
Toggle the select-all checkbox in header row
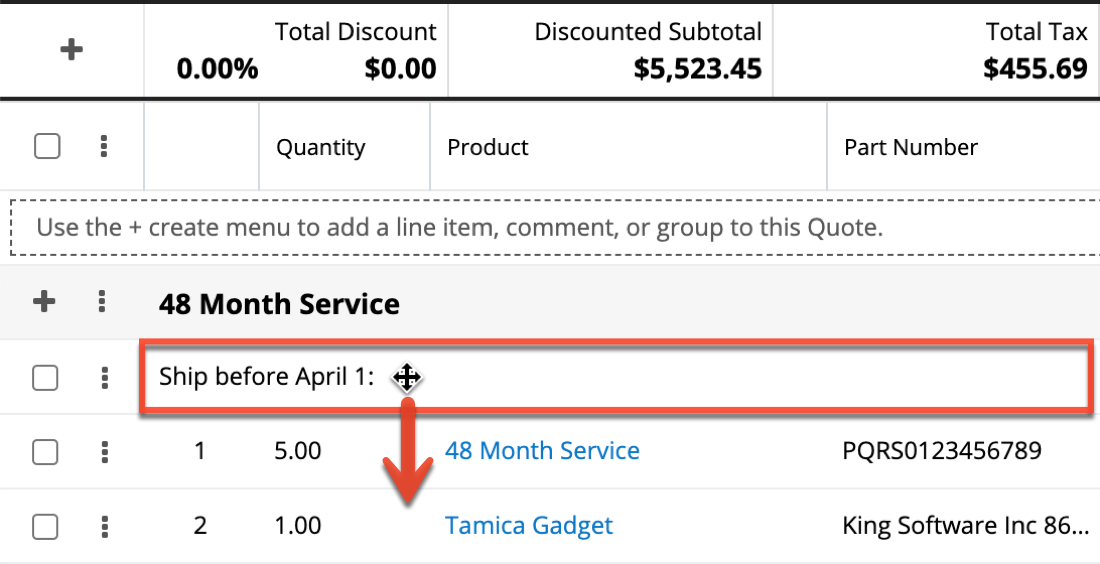(x=47, y=147)
